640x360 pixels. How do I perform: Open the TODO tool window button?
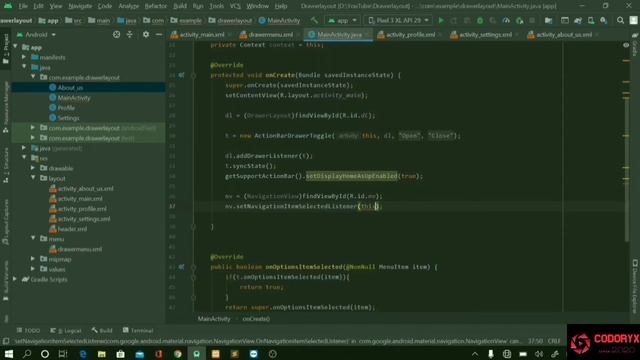pos(29,330)
